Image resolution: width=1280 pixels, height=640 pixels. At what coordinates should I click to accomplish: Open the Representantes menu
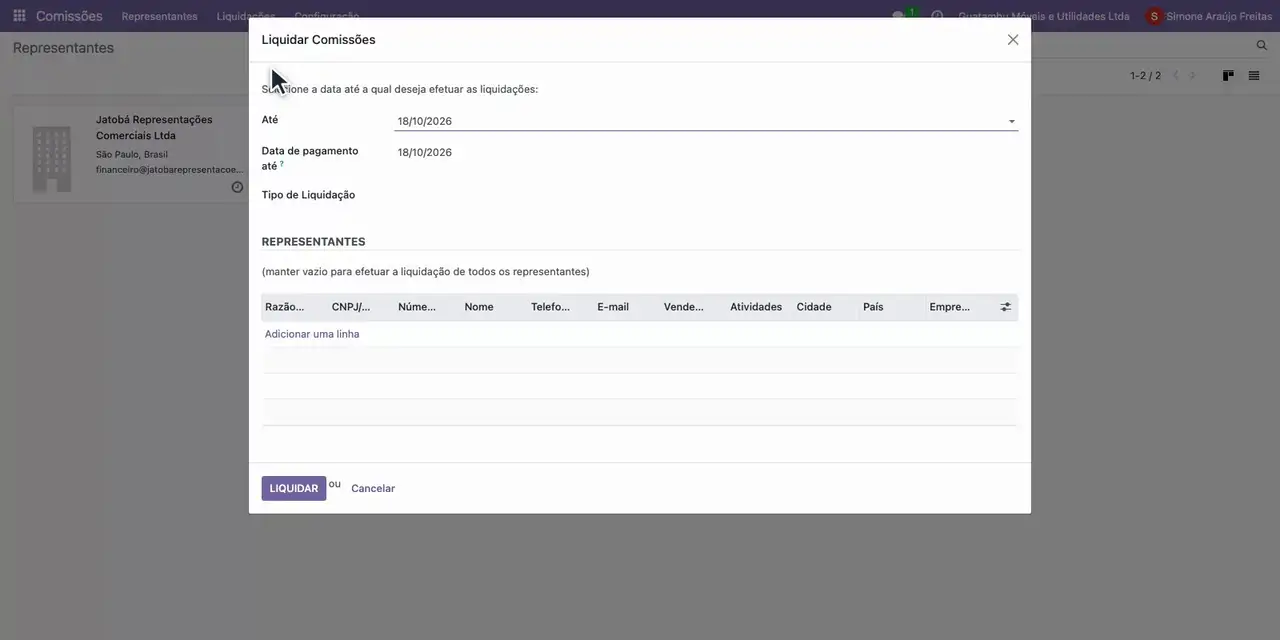pyautogui.click(x=160, y=16)
